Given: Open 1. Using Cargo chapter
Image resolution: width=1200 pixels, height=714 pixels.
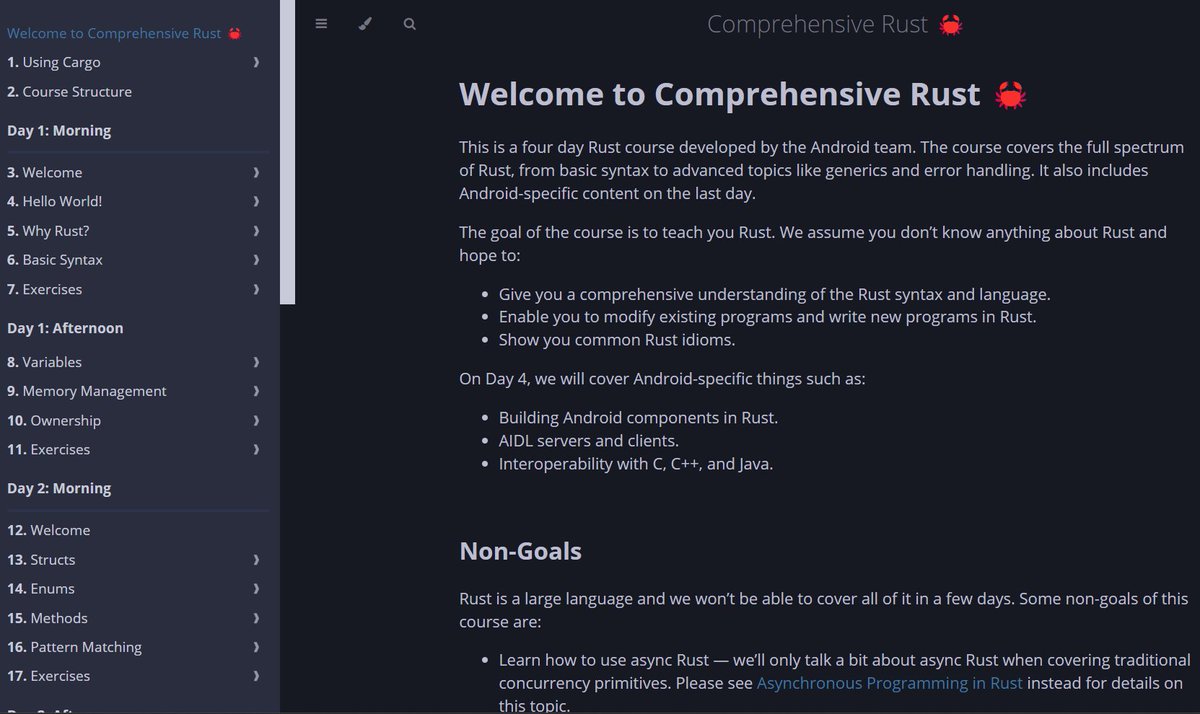Looking at the screenshot, I should [54, 62].
